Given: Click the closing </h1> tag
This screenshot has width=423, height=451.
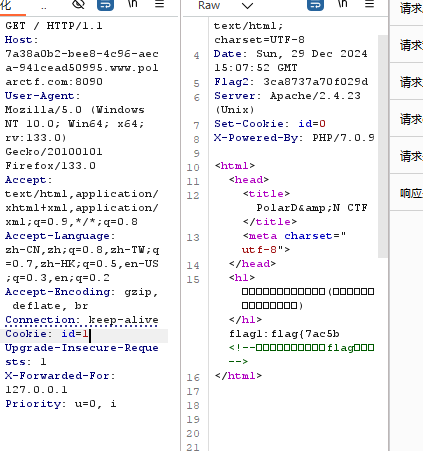Looking at the screenshot, I should [245, 320].
